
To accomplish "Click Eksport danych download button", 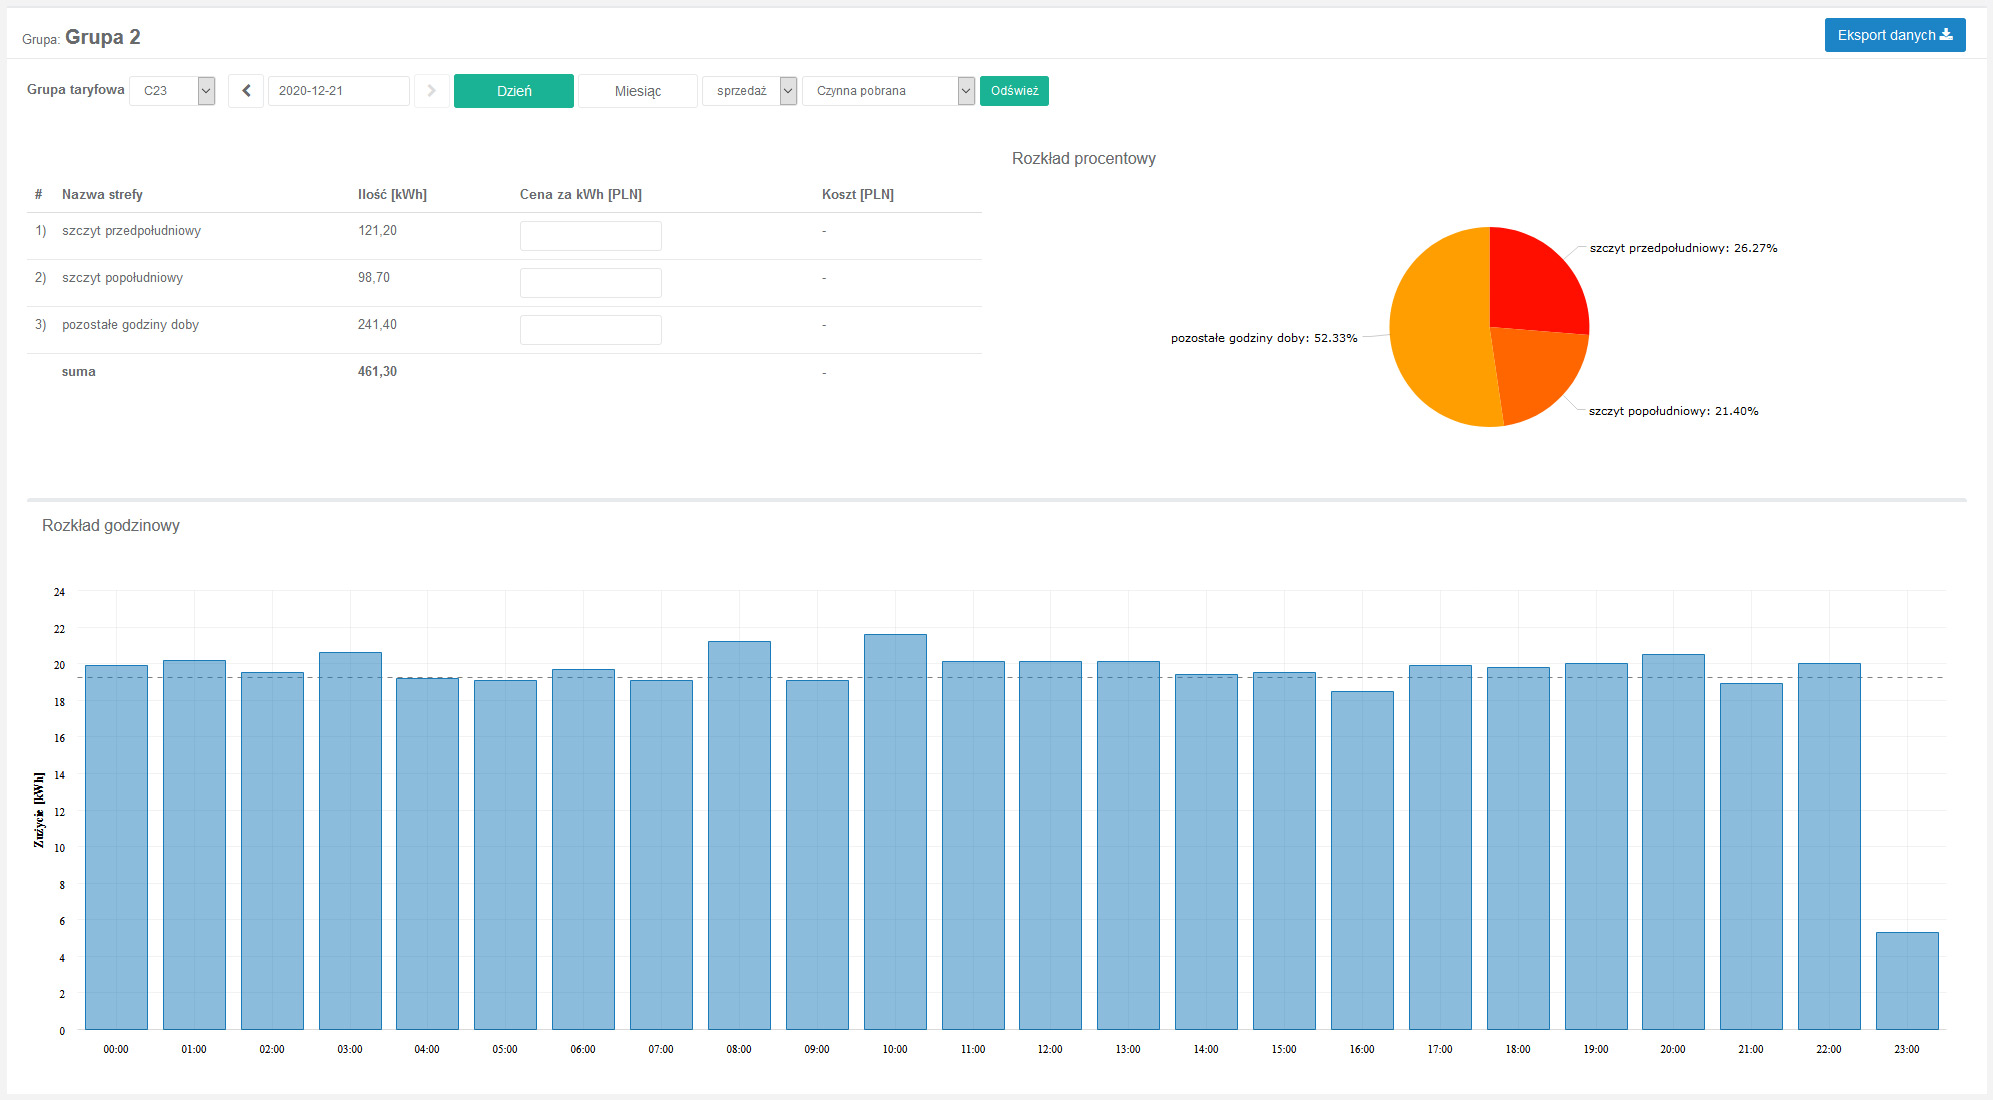I will coord(1894,35).
